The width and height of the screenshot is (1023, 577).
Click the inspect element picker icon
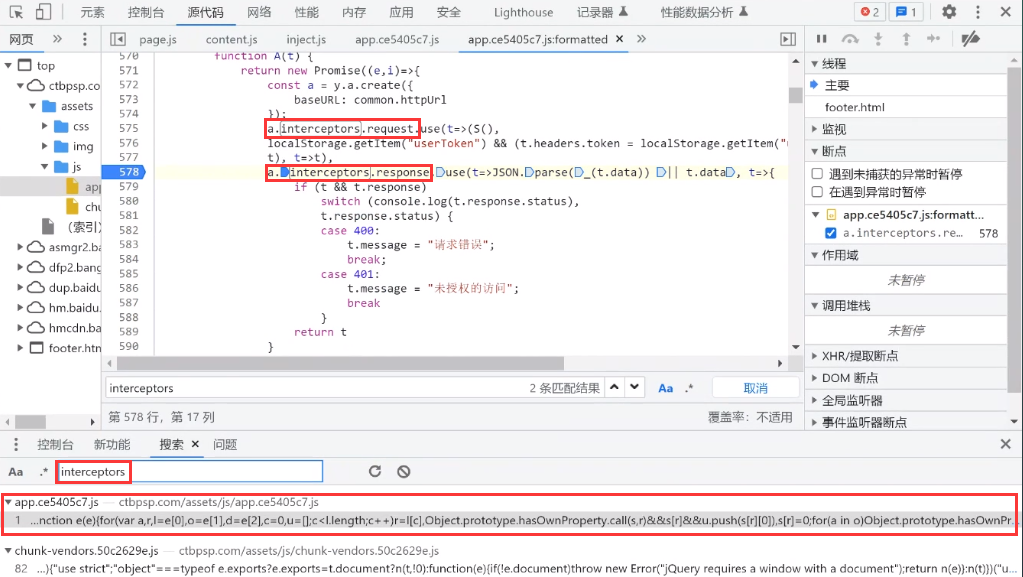16,12
